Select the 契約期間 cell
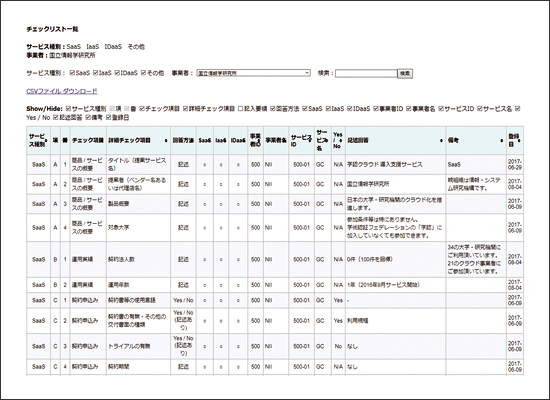 [x=138, y=367]
